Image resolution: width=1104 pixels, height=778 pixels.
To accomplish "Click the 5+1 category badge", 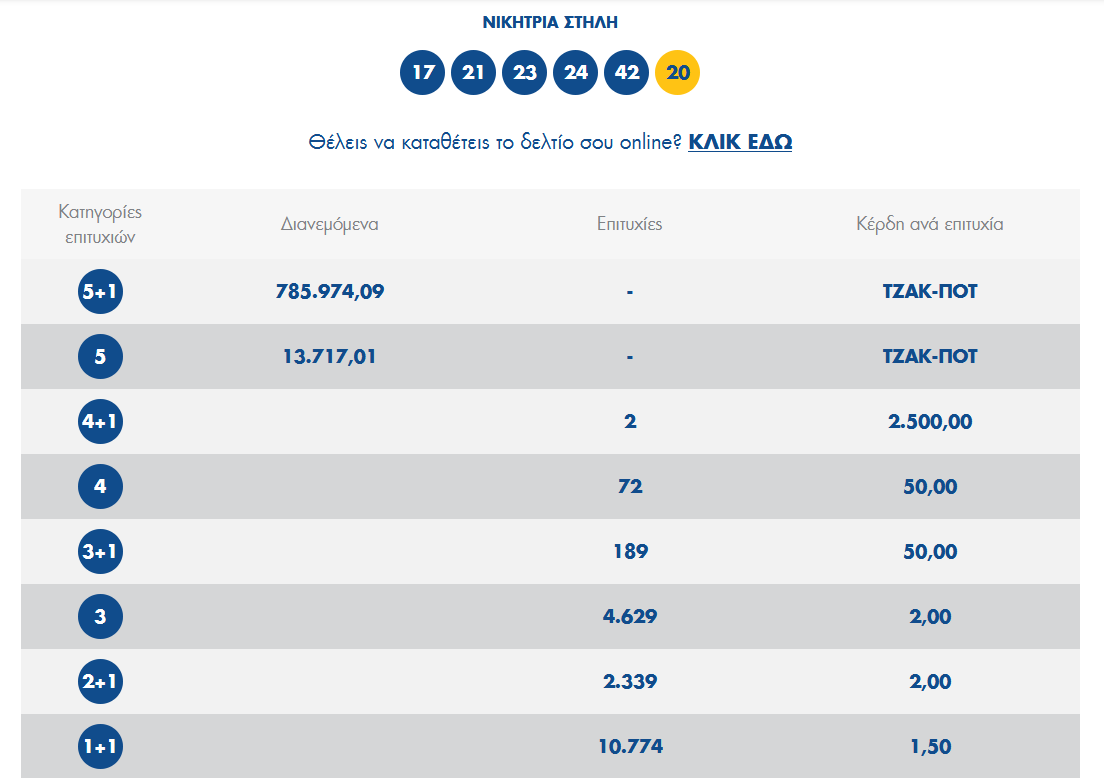I will click(100, 292).
